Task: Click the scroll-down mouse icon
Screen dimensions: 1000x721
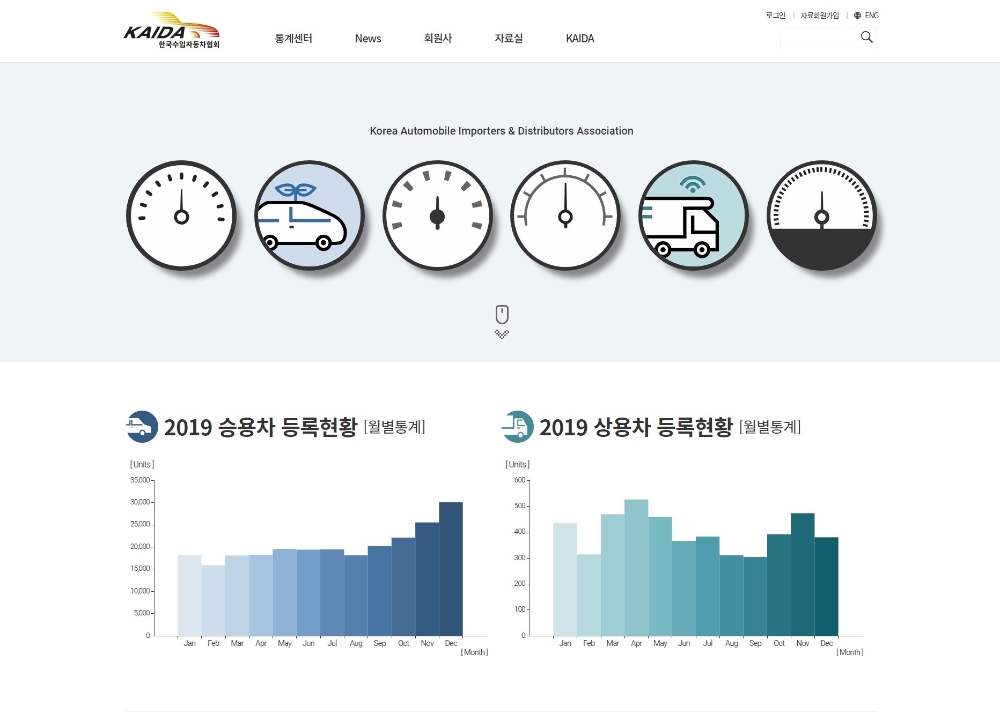Action: tap(501, 316)
